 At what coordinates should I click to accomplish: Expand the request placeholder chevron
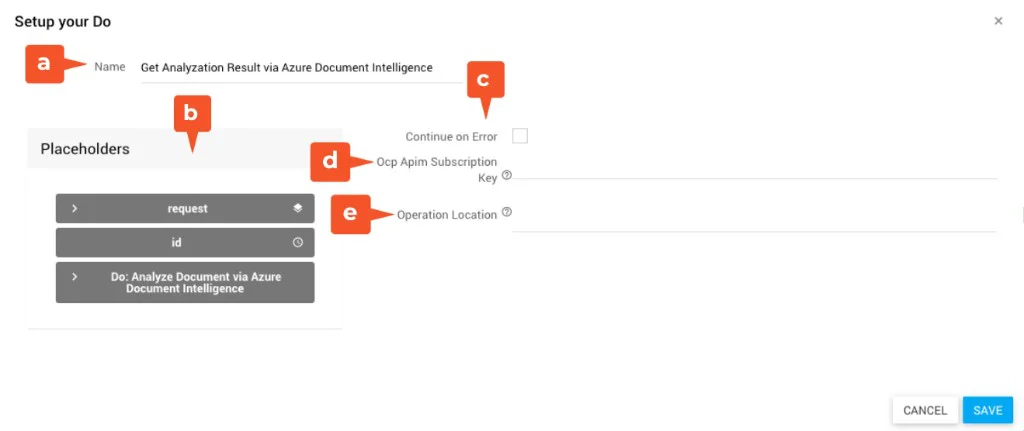point(75,208)
